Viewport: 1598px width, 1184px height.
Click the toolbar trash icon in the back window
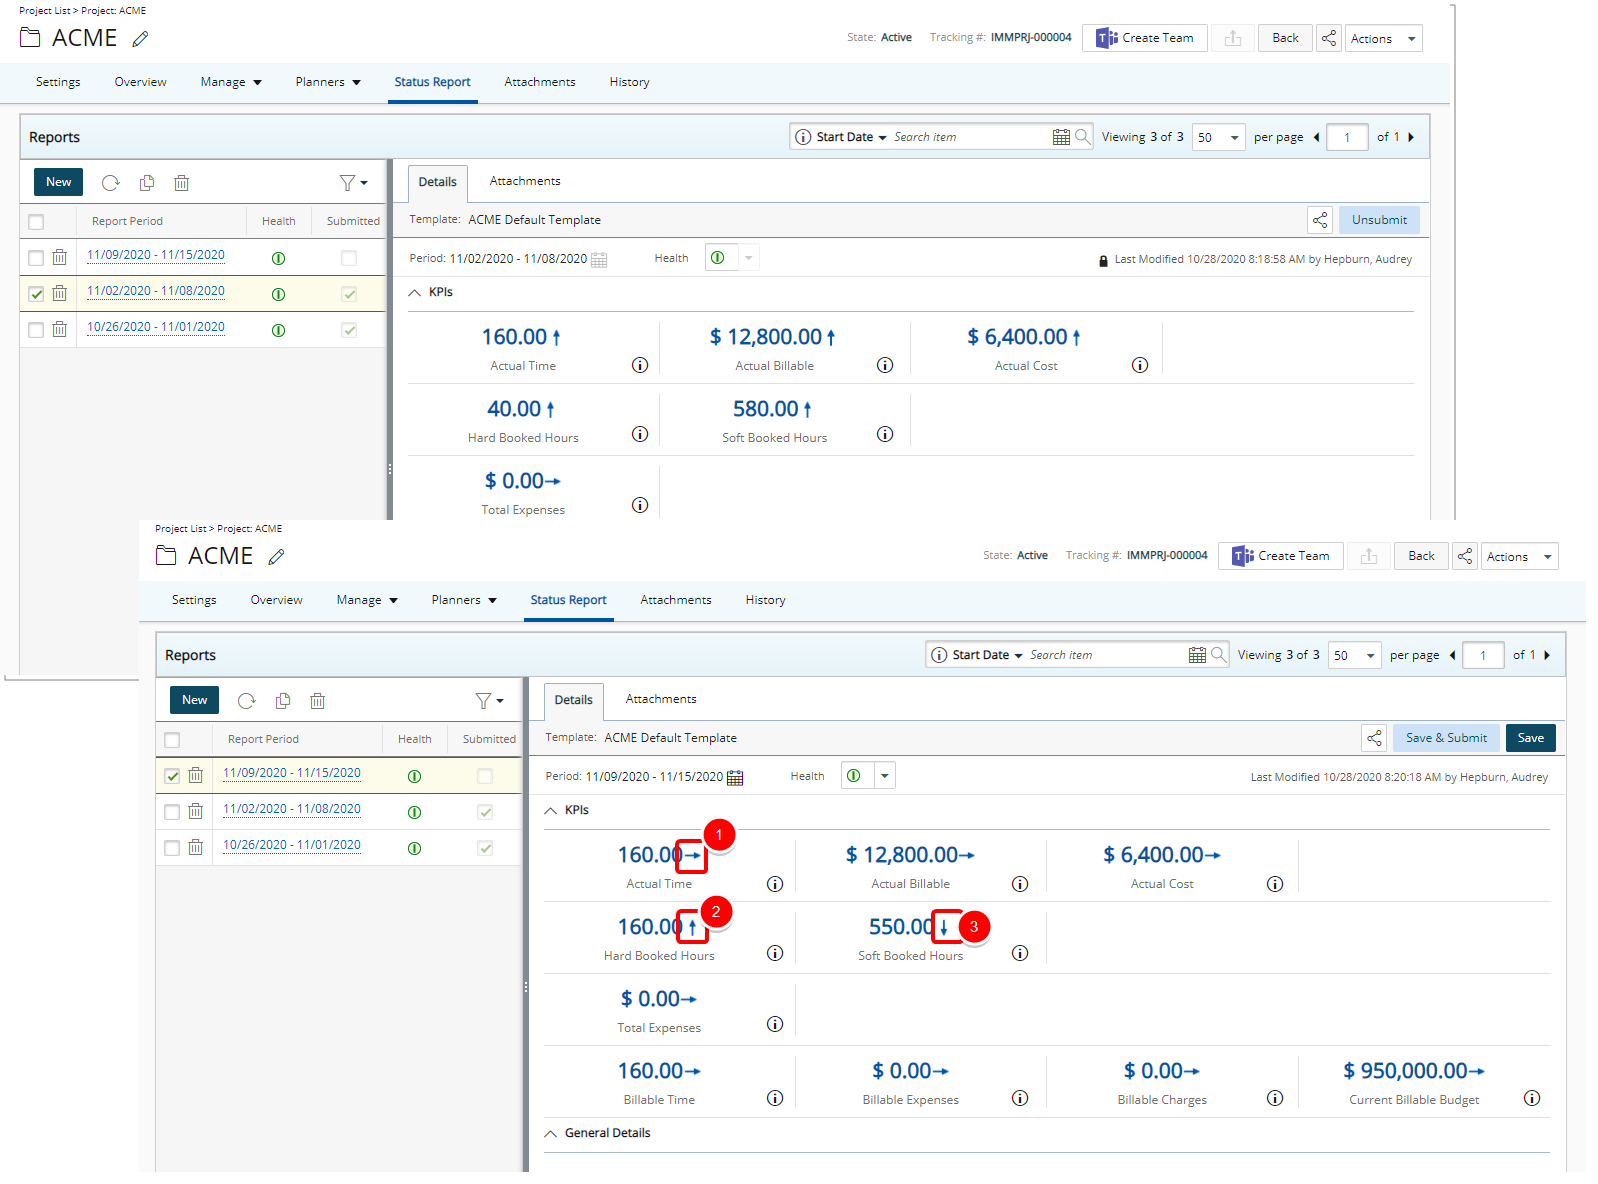182,183
